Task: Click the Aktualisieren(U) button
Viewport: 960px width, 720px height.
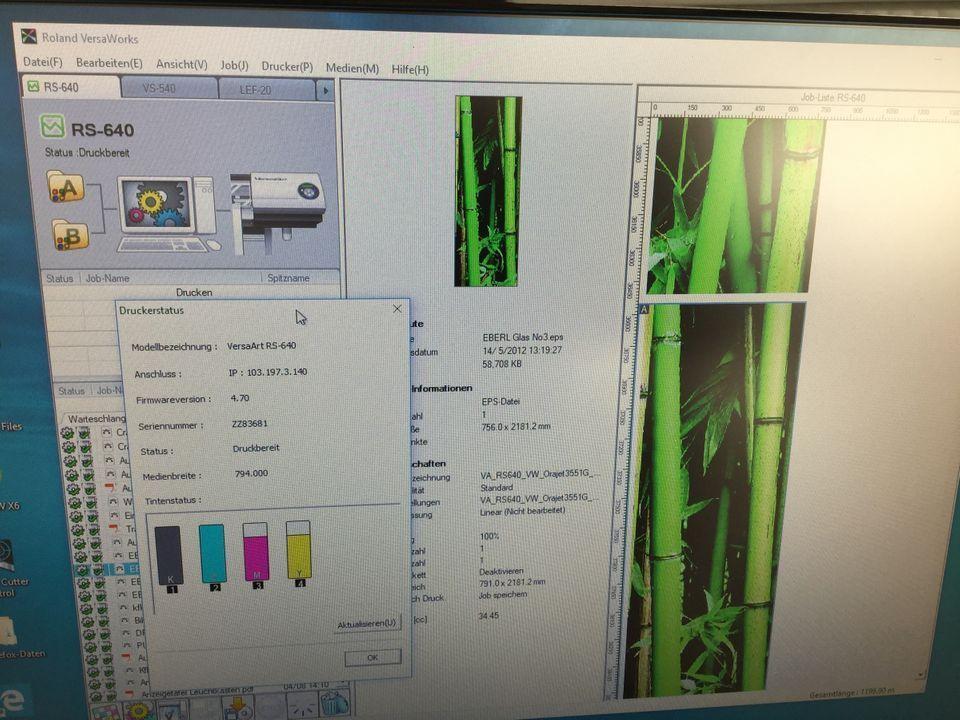Action: (x=367, y=624)
